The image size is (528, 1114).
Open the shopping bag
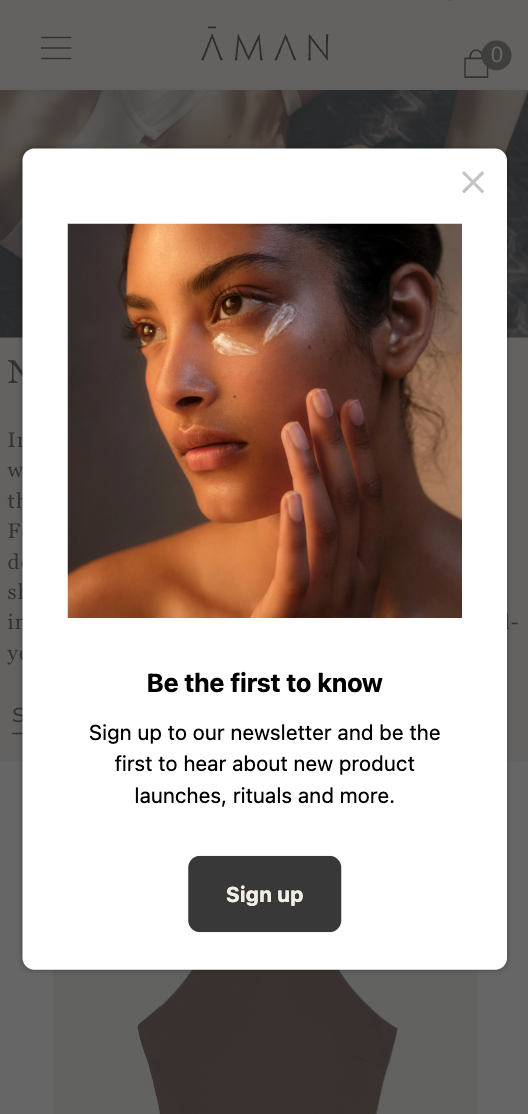[475, 64]
